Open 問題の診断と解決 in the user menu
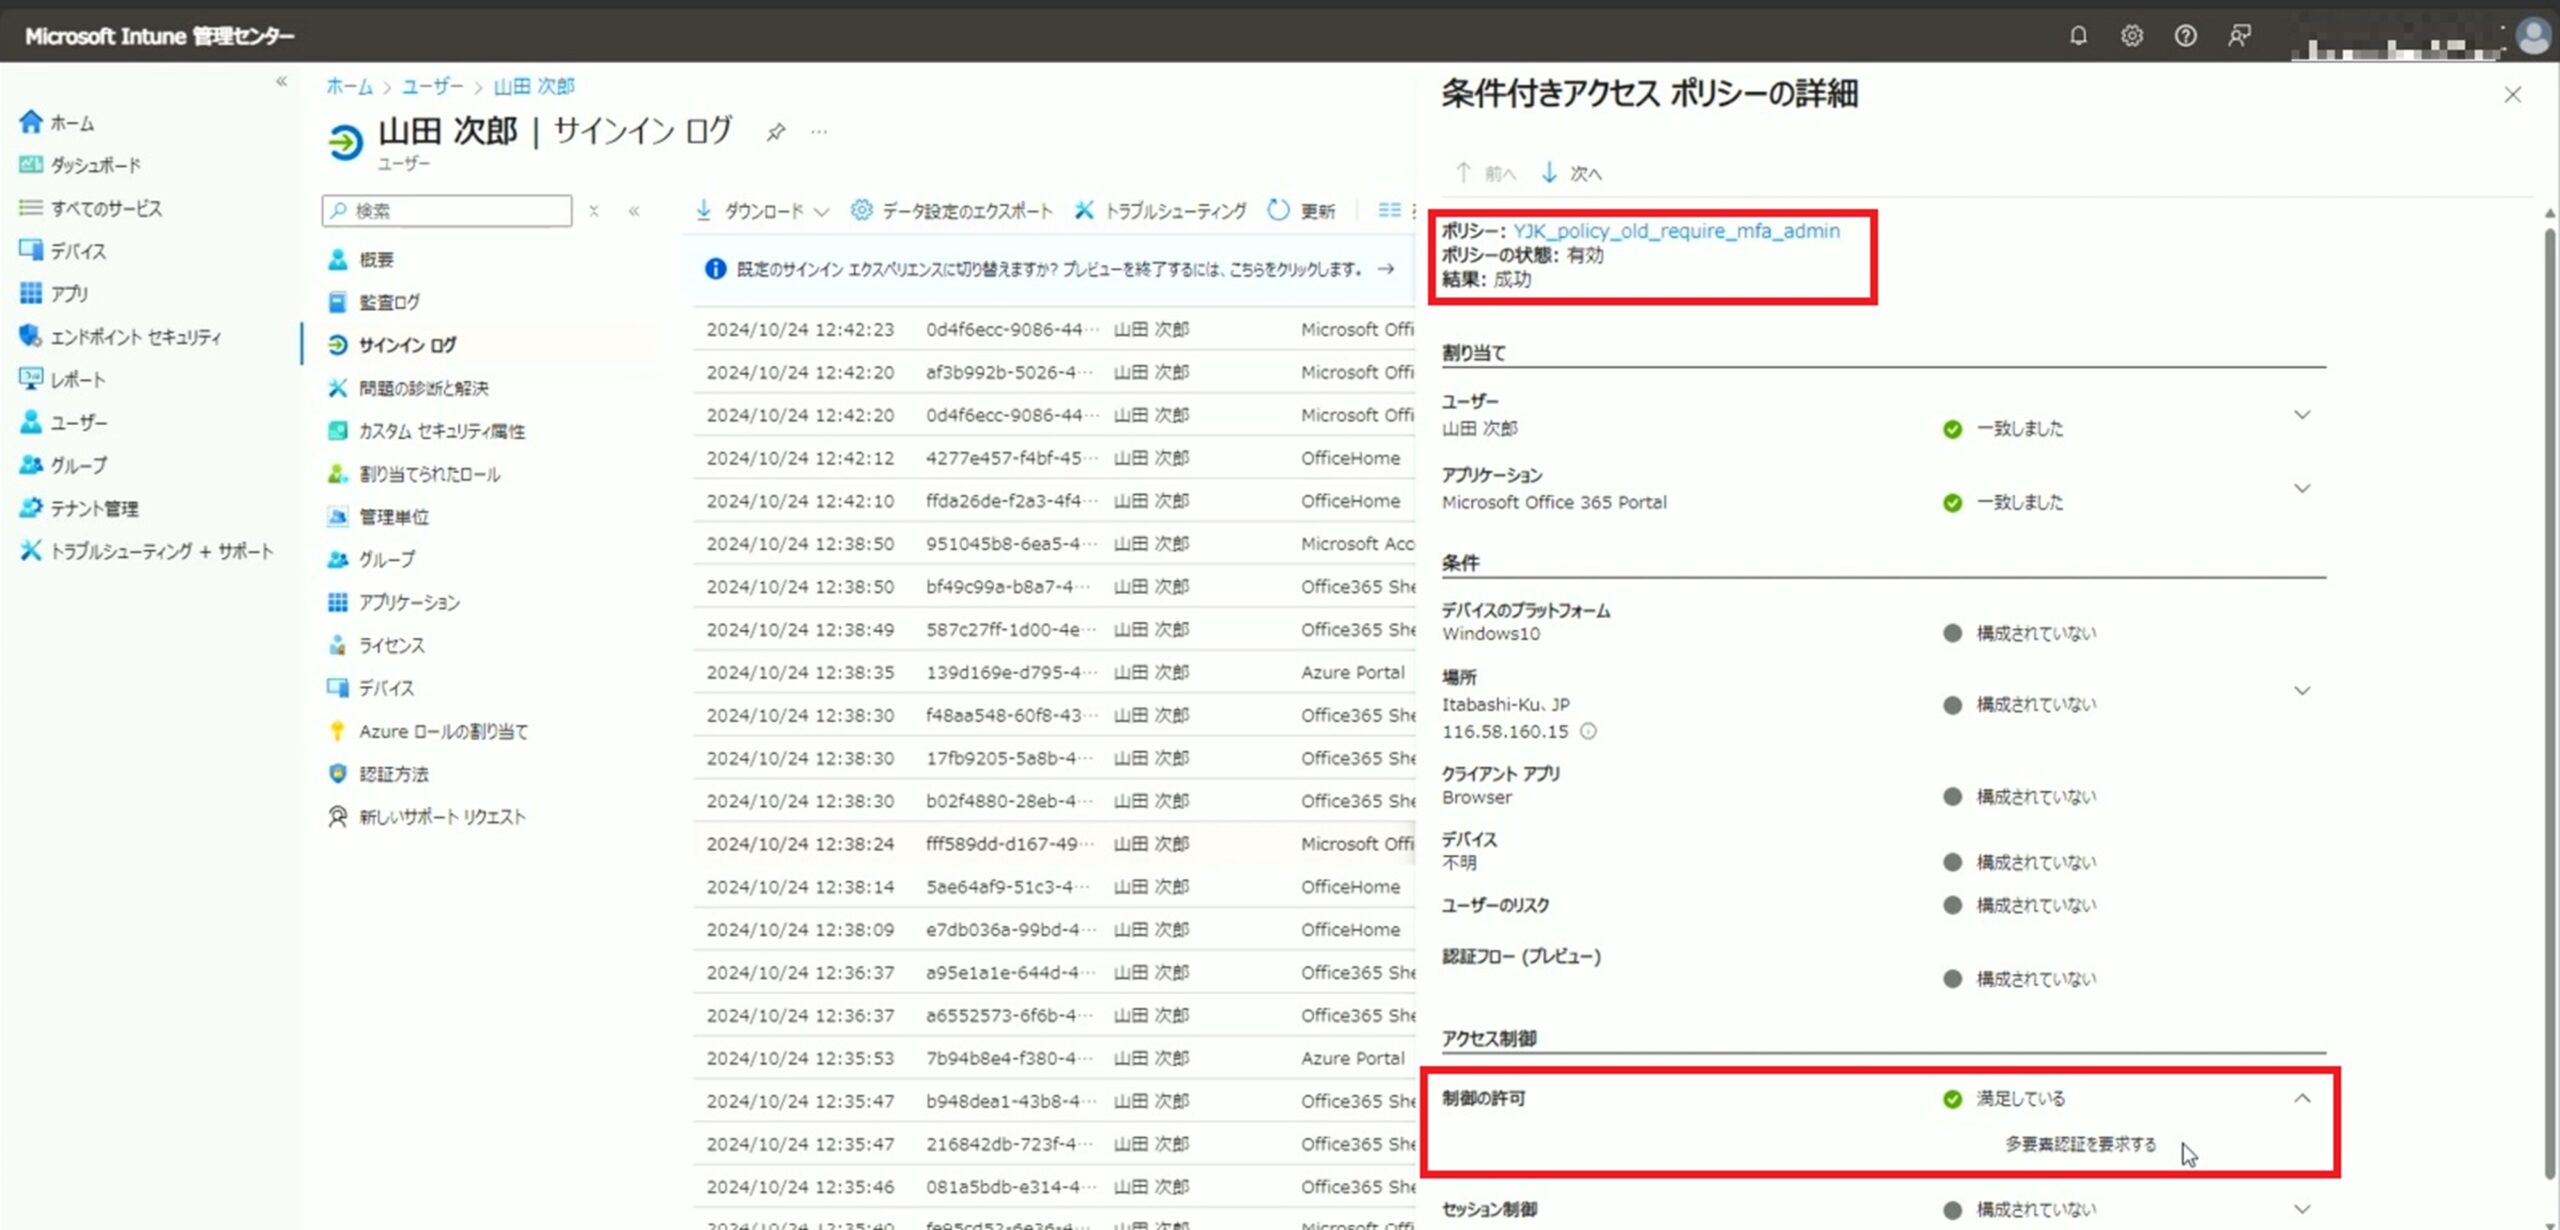The height and width of the screenshot is (1230, 2560). coord(408,388)
